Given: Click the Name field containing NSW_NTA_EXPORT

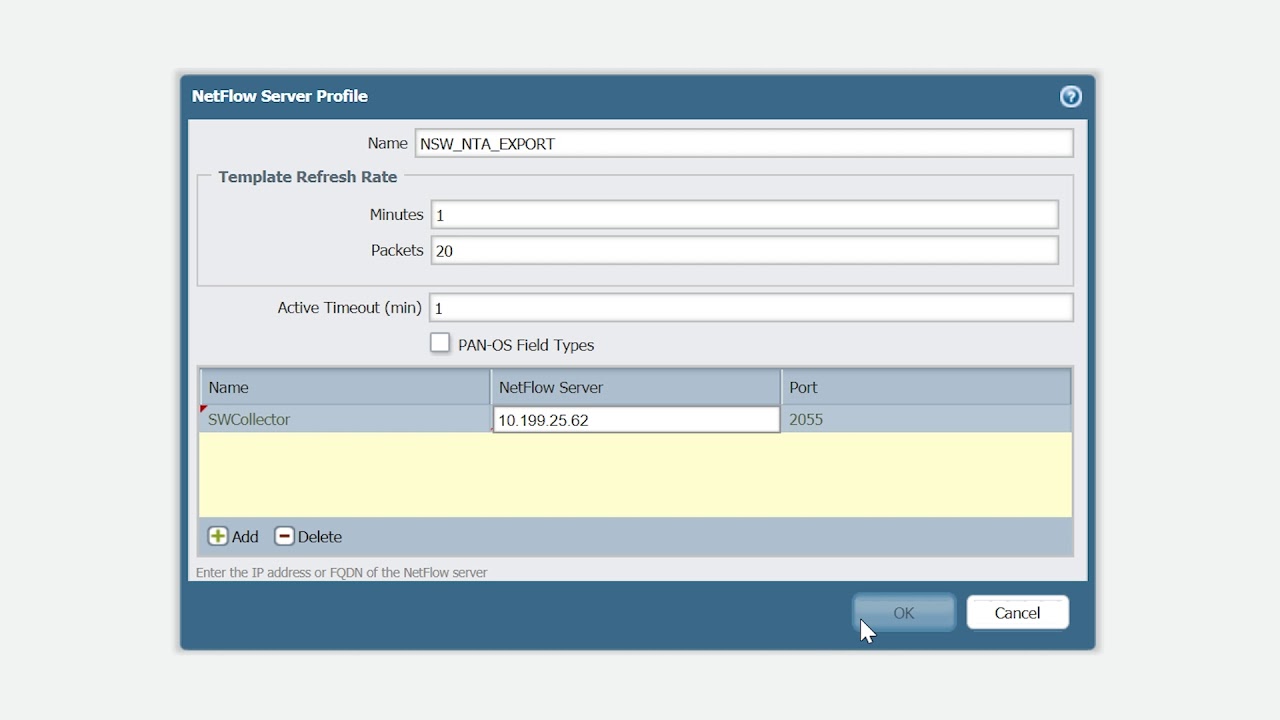Looking at the screenshot, I should click(x=744, y=143).
